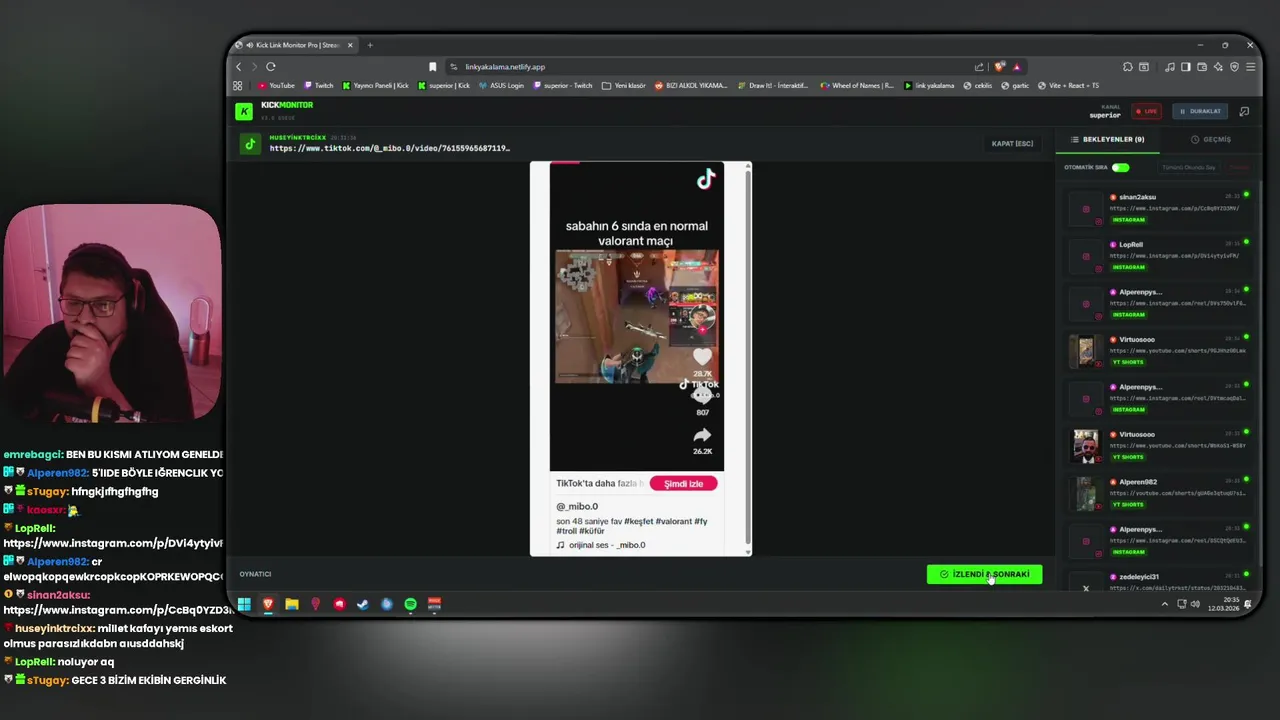Switch to the BEKLEYENLER (9) tab
Screen dimensions: 1280x720
coord(1108,140)
